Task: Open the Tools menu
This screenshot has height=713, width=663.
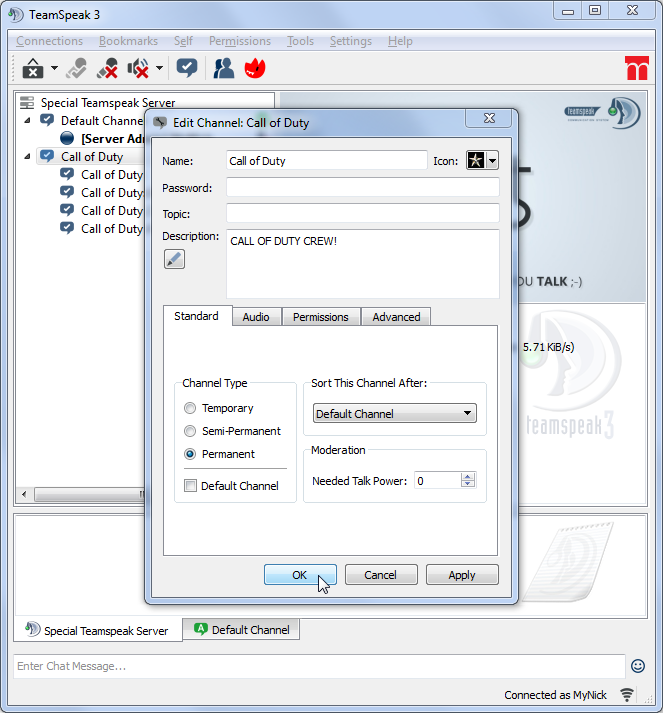Action: pyautogui.click(x=300, y=41)
